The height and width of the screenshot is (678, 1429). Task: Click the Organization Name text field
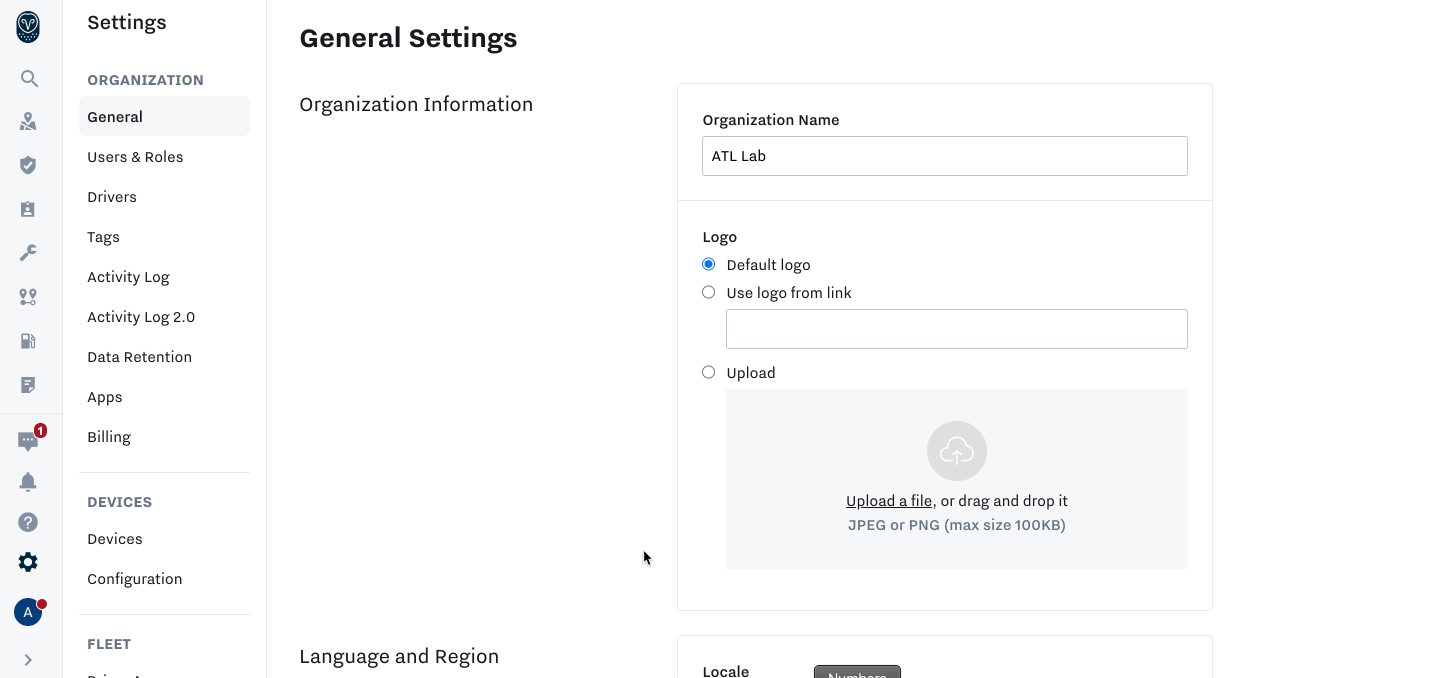click(944, 156)
